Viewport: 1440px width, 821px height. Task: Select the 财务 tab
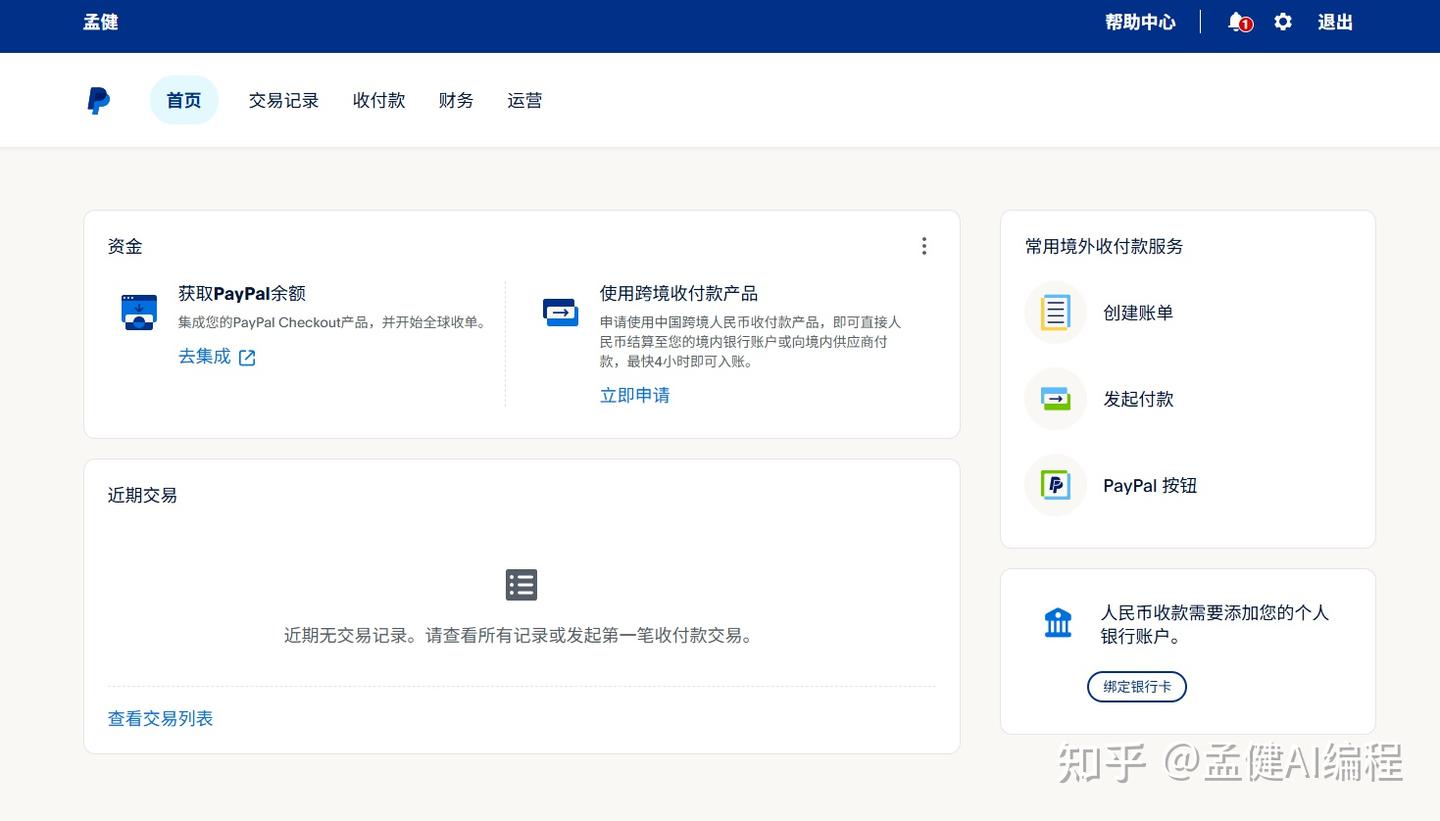[x=456, y=100]
